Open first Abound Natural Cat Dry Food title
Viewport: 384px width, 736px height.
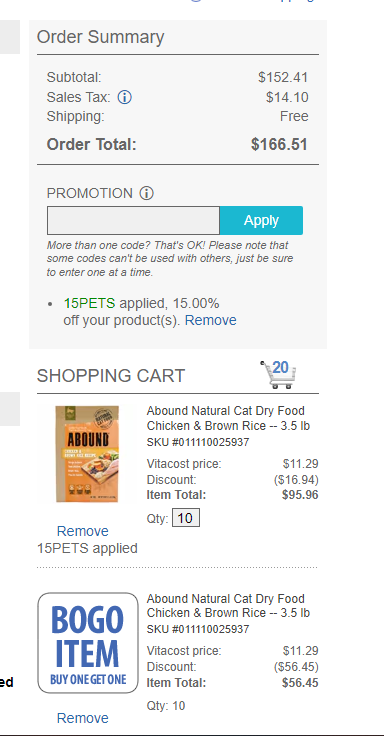[x=228, y=418]
